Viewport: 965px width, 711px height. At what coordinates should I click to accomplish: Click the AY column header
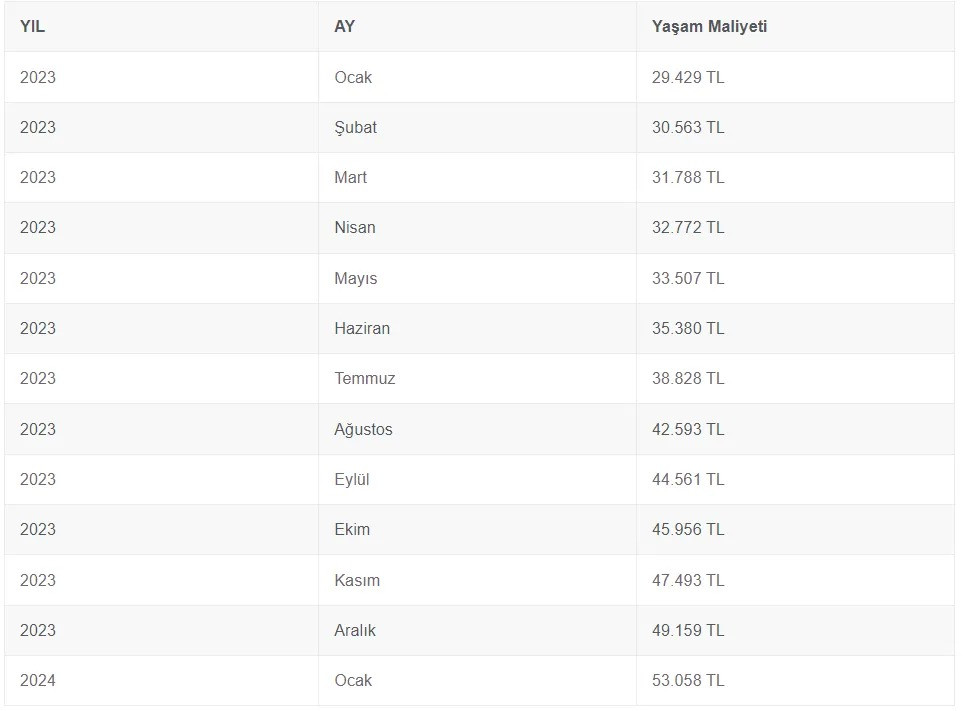pos(345,26)
